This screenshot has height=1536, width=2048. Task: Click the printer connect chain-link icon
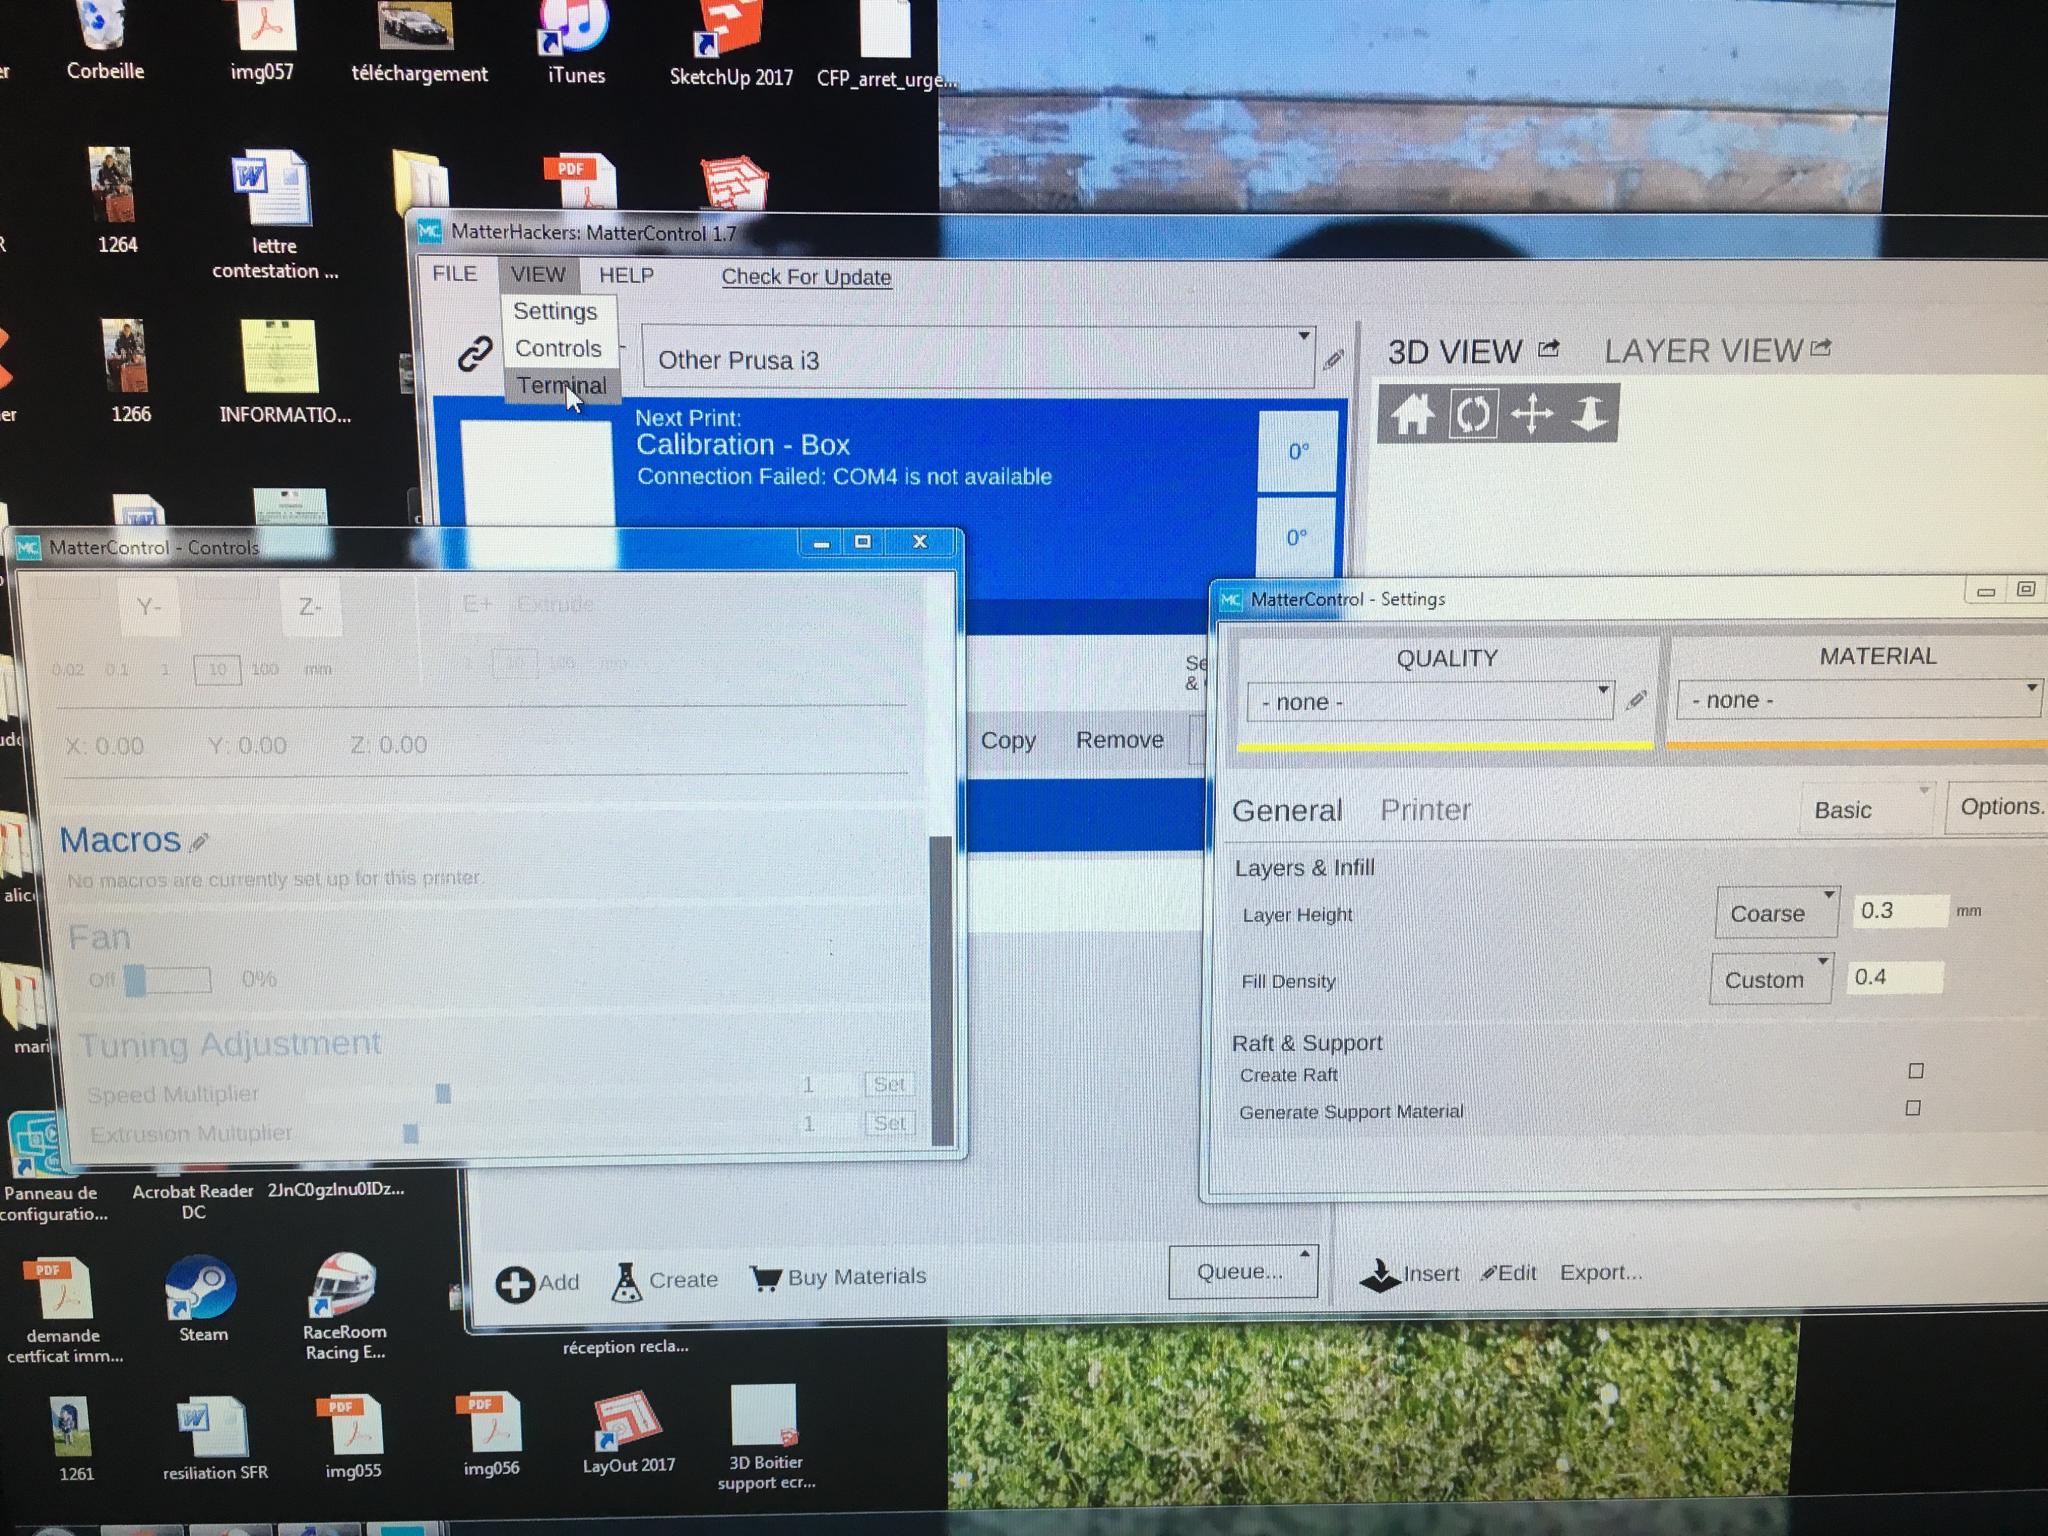coord(474,354)
